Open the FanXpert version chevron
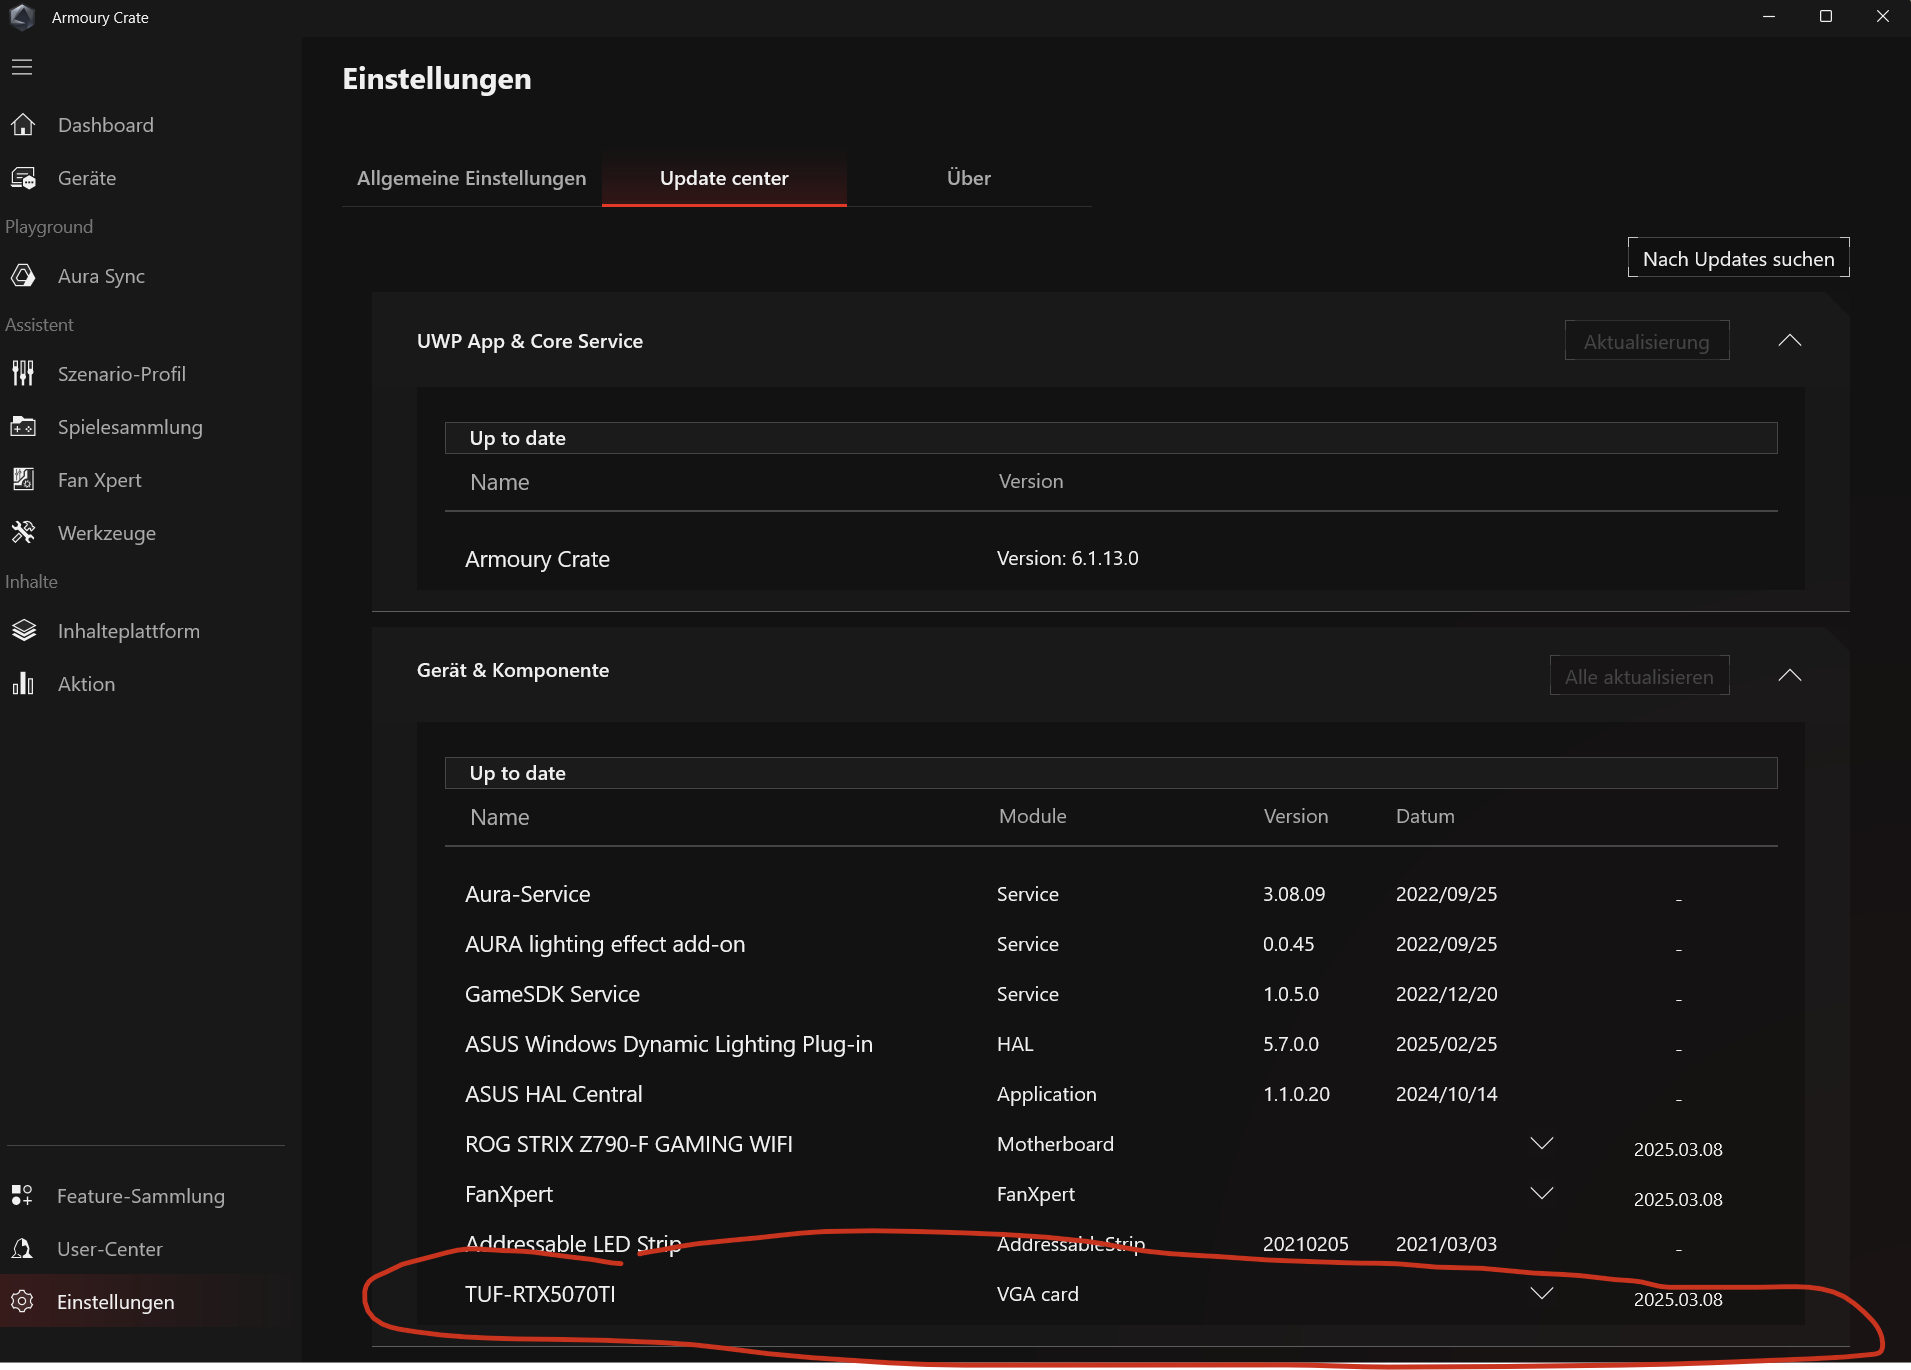 [x=1540, y=1192]
